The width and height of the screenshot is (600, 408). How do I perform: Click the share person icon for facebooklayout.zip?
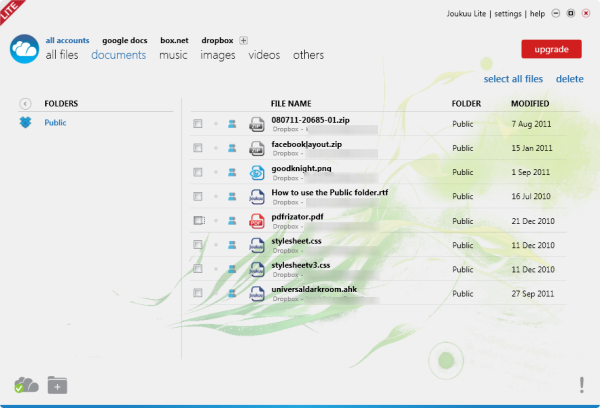click(x=232, y=148)
